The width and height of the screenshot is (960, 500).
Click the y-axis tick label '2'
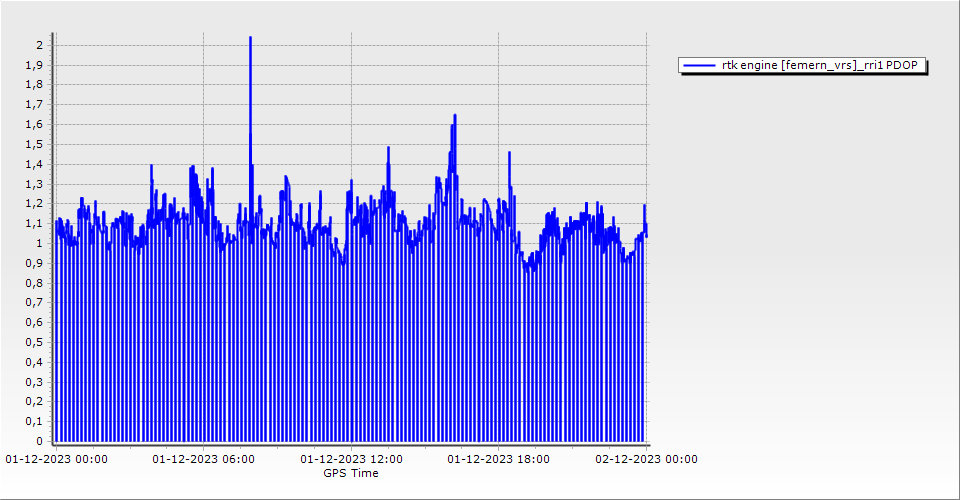[x=39, y=45]
